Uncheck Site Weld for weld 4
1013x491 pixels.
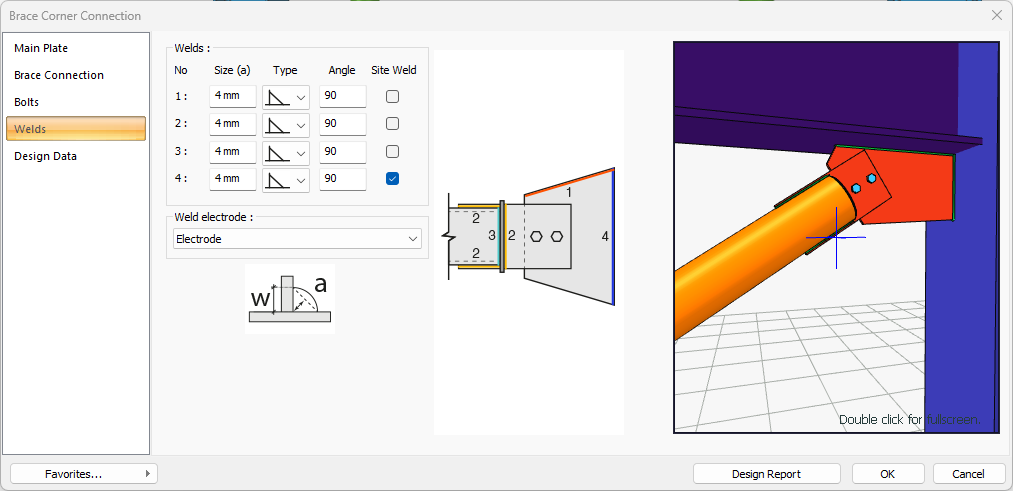393,179
